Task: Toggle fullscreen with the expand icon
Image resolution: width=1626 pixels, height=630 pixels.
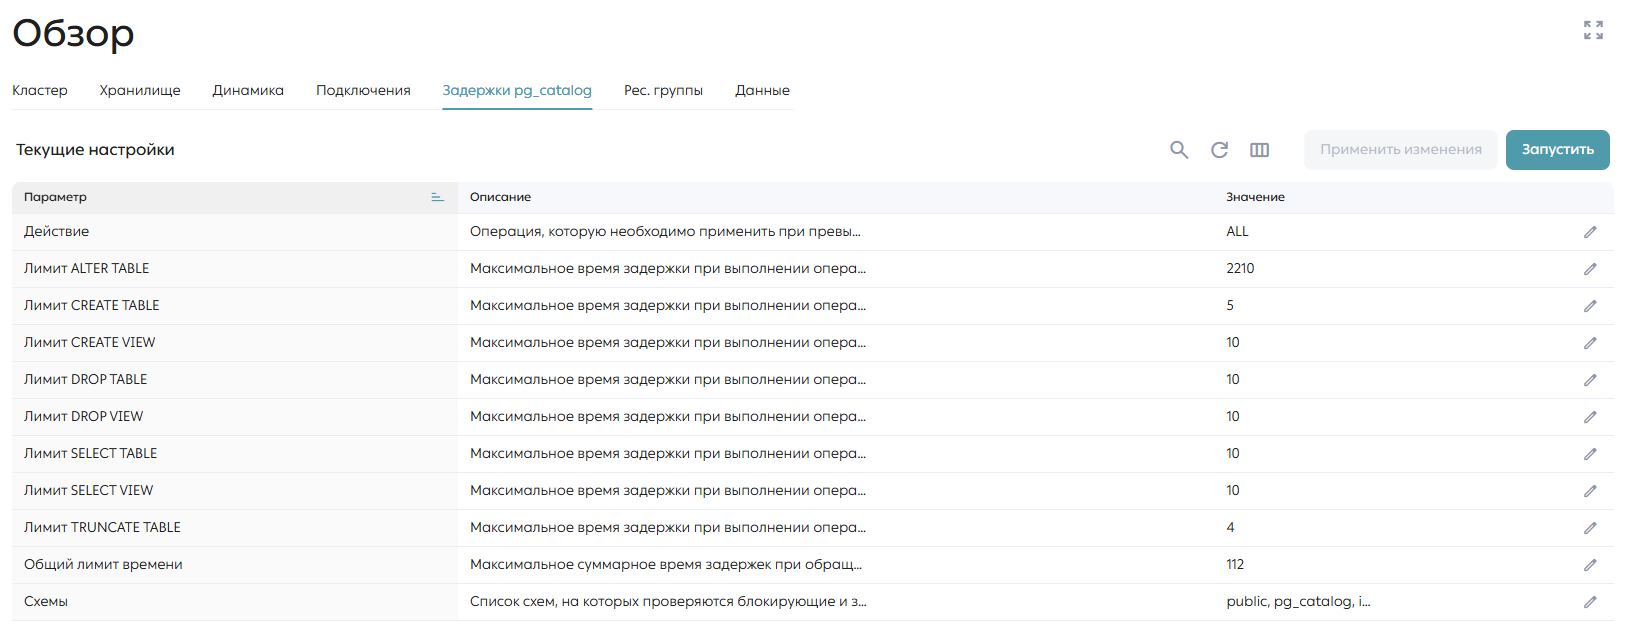Action: click(x=1593, y=30)
